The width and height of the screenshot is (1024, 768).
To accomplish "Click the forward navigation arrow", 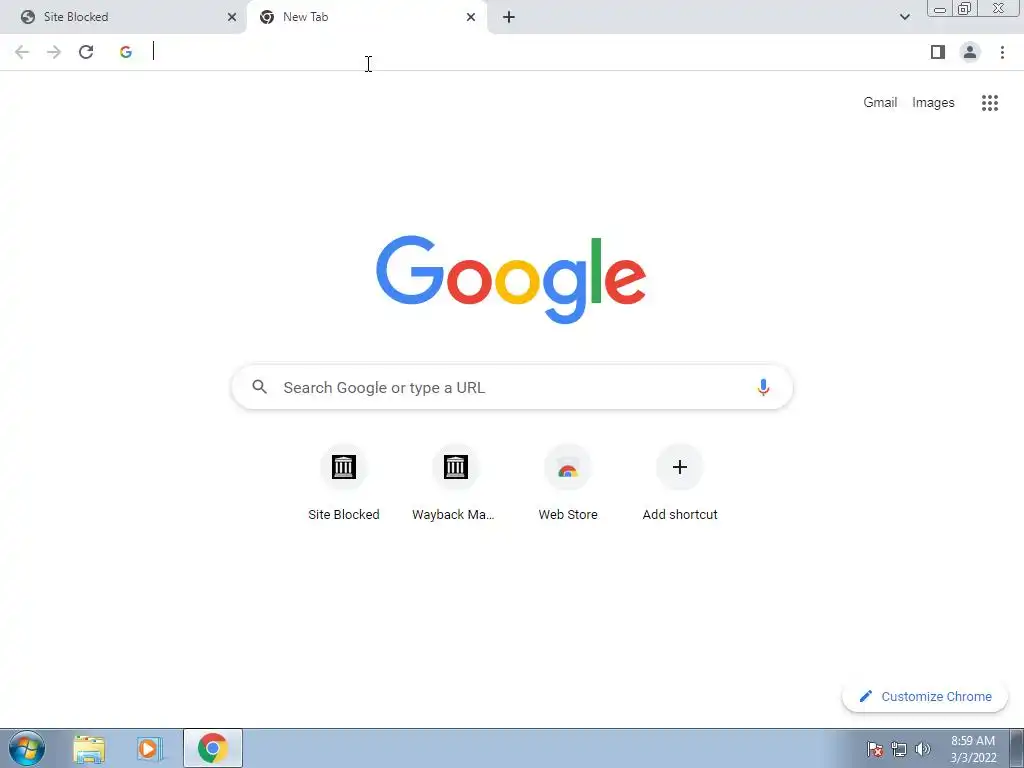I will pos(54,52).
